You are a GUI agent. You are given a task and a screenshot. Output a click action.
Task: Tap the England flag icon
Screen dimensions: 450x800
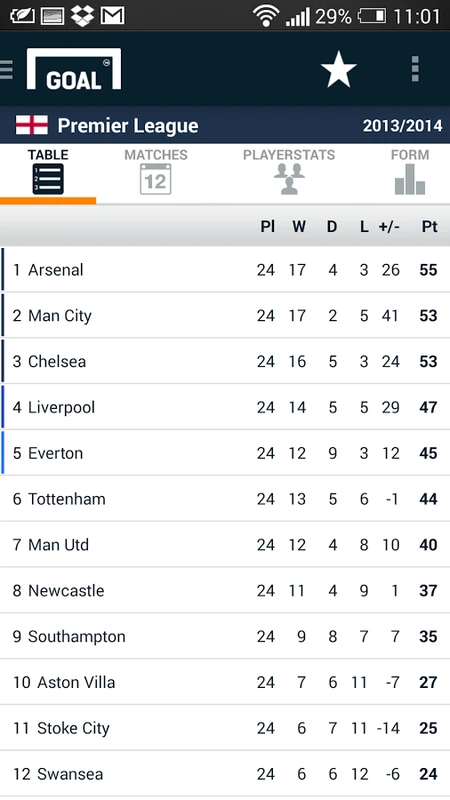click(32, 125)
